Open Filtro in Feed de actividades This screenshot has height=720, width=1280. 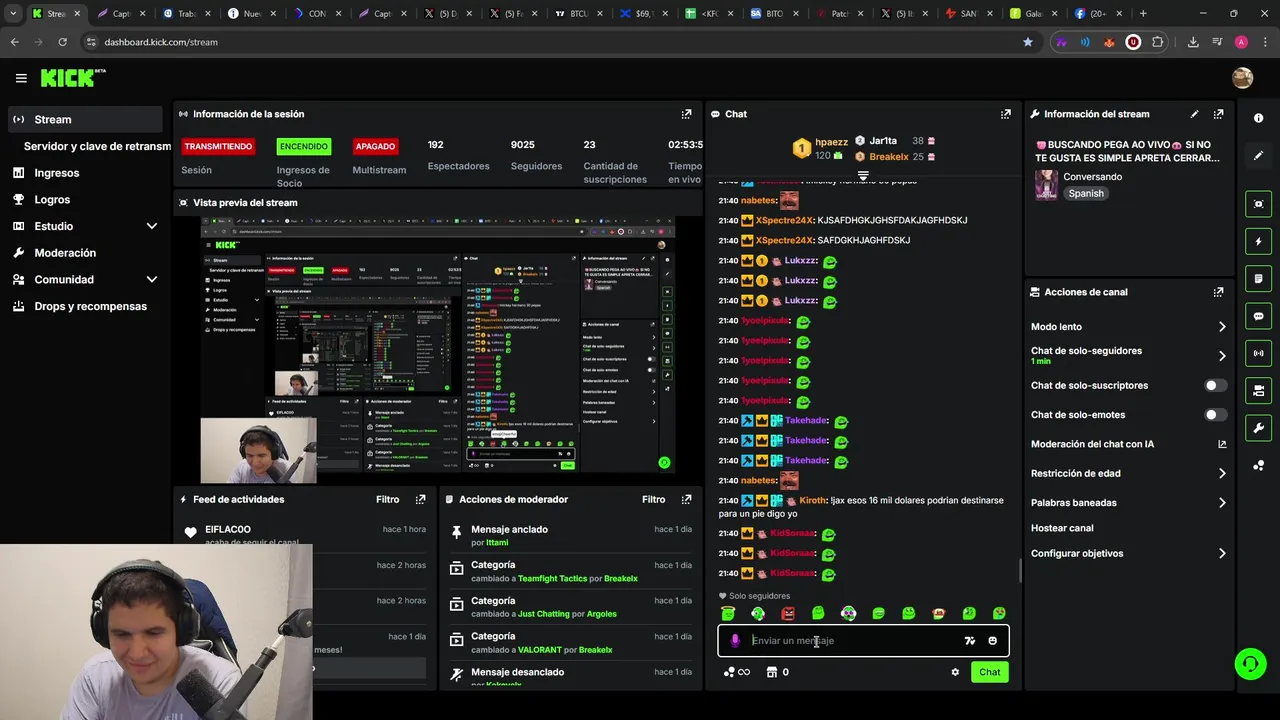click(387, 499)
